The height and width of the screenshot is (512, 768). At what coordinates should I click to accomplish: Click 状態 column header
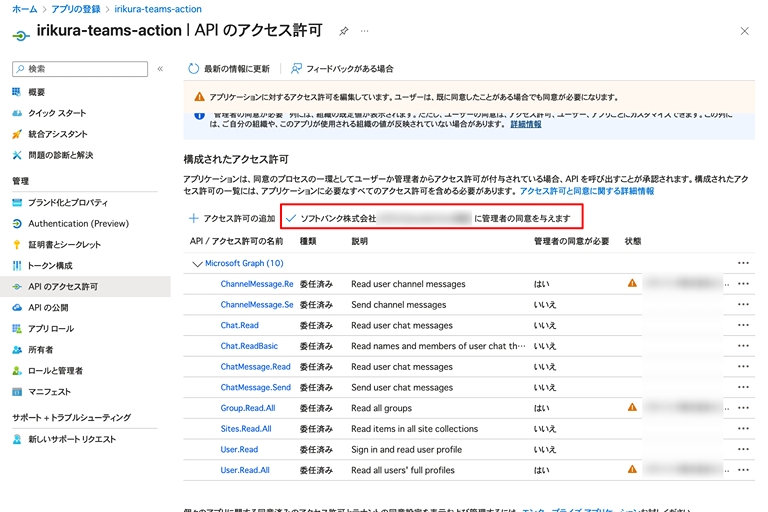click(633, 241)
